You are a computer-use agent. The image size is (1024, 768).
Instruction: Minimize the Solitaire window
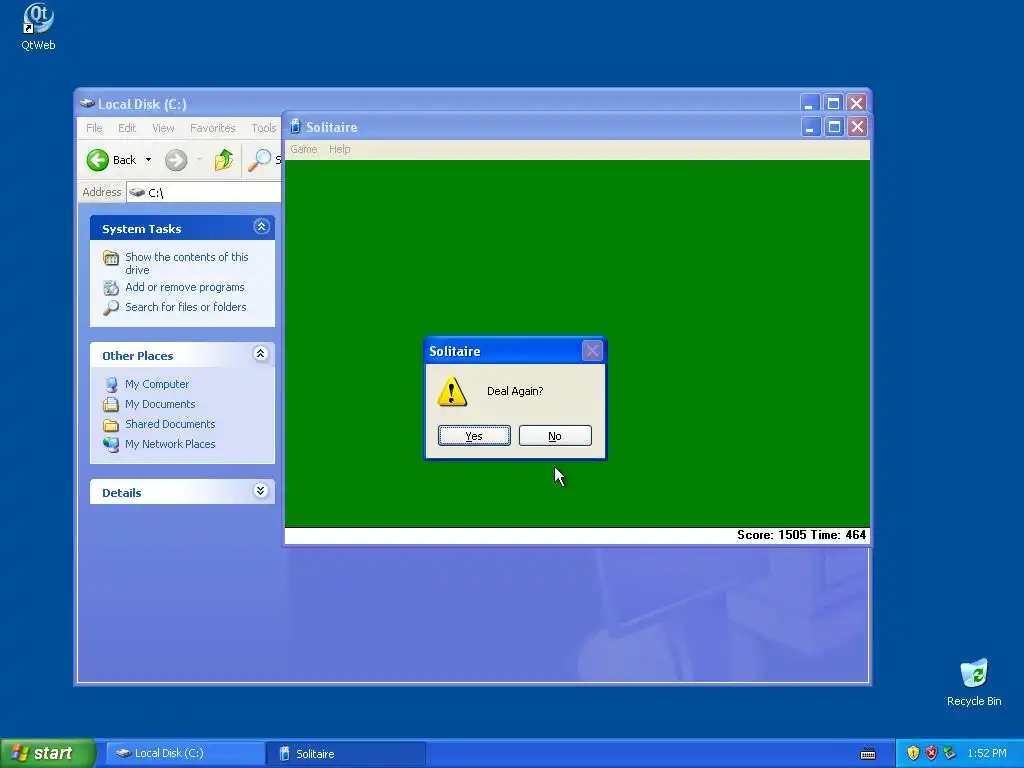(x=810, y=127)
